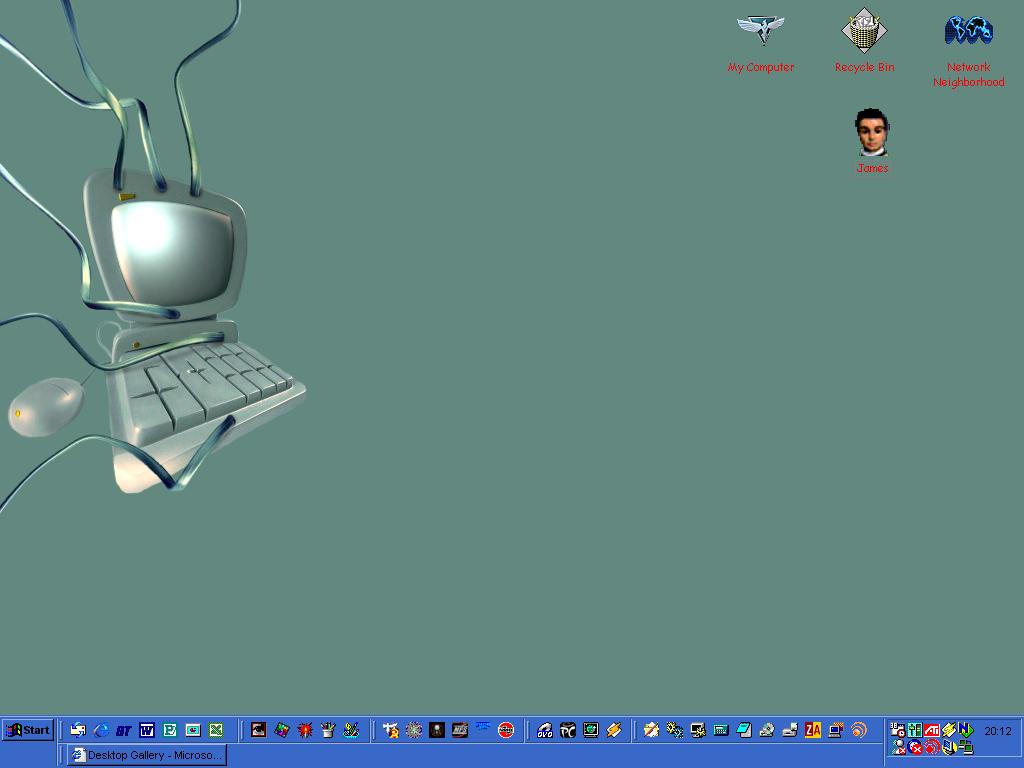Click the yellow lightning bolt toolbar shortcut
Screen dimensions: 1024x768
(614, 730)
